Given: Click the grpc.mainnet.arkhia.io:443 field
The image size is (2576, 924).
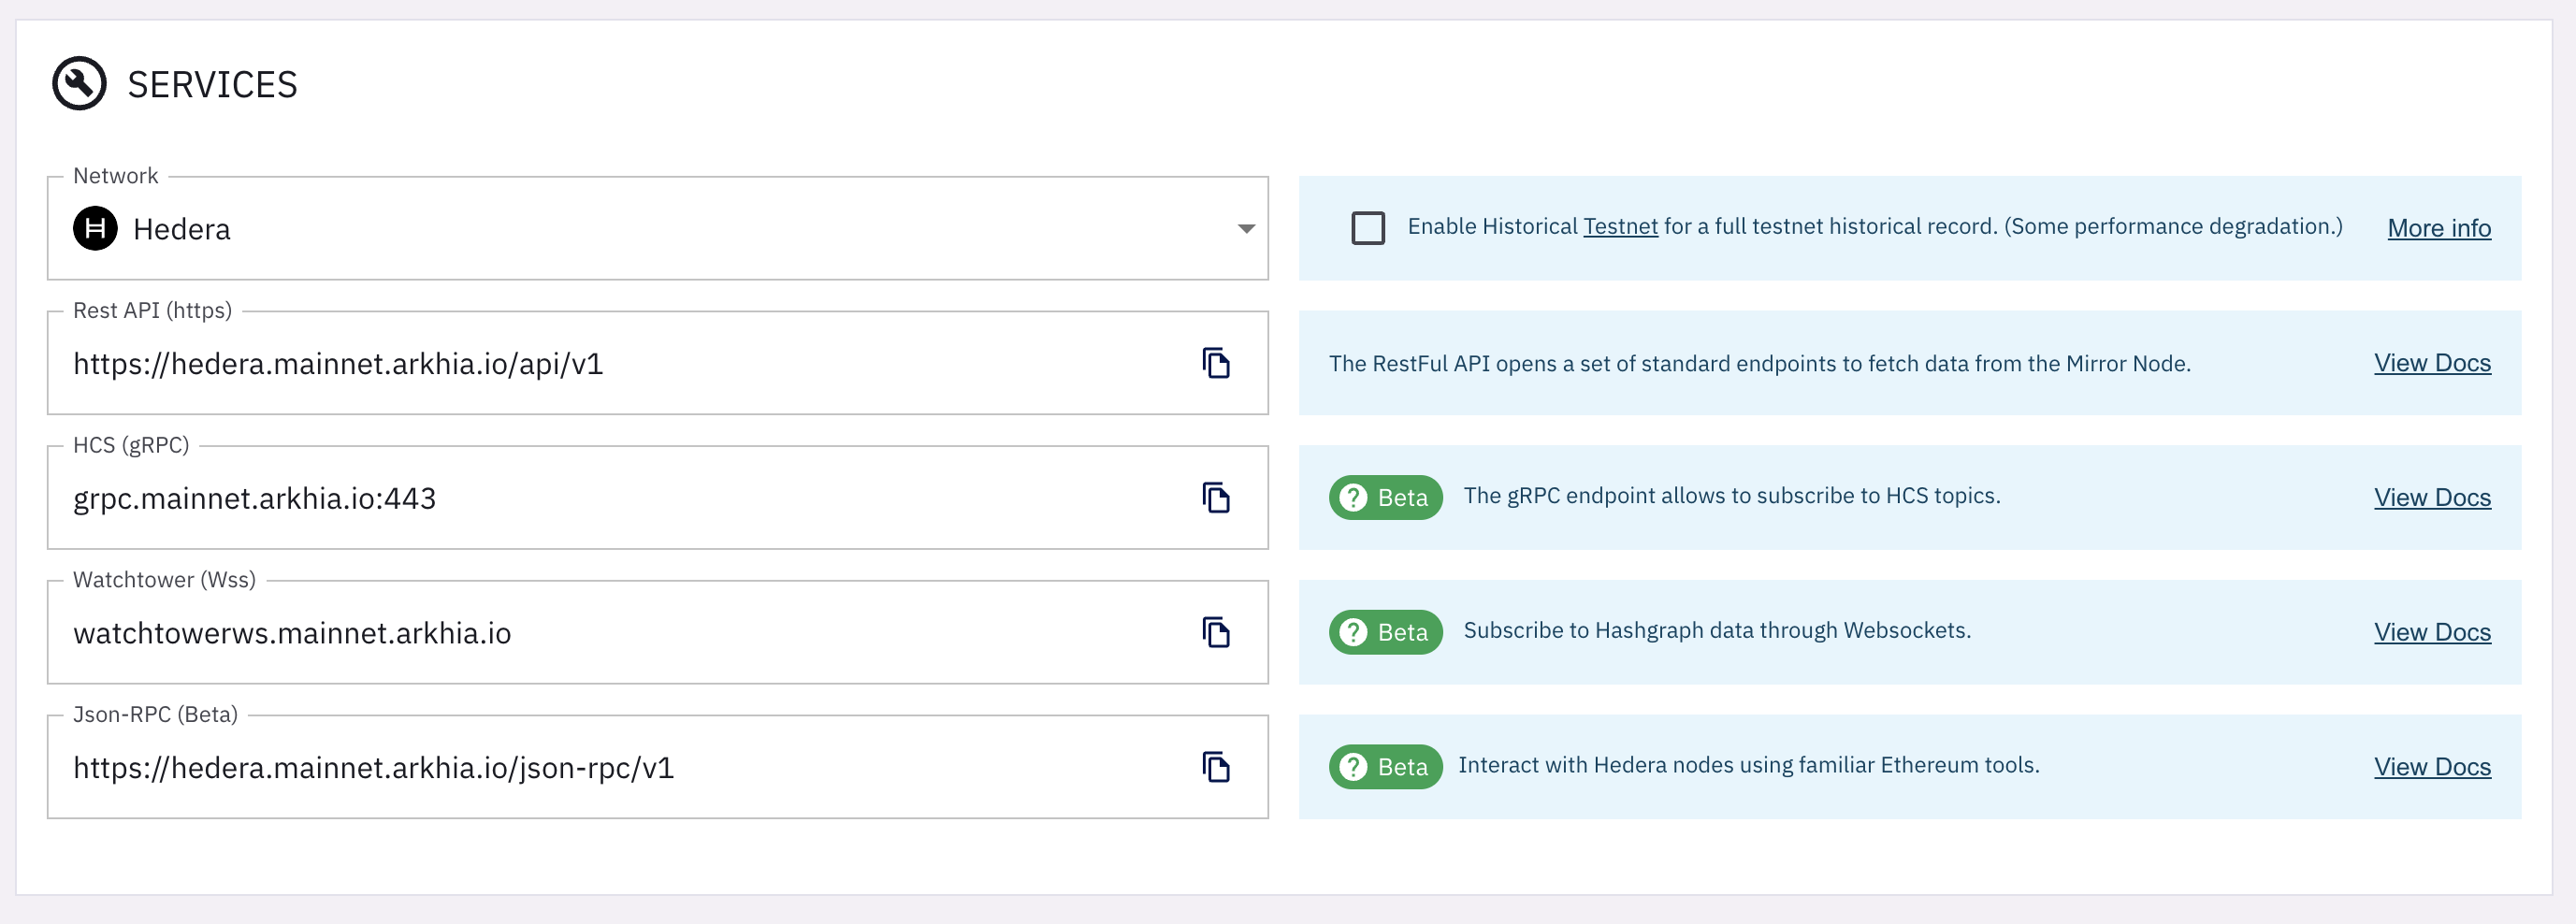Looking at the screenshot, I should pyautogui.click(x=657, y=497).
